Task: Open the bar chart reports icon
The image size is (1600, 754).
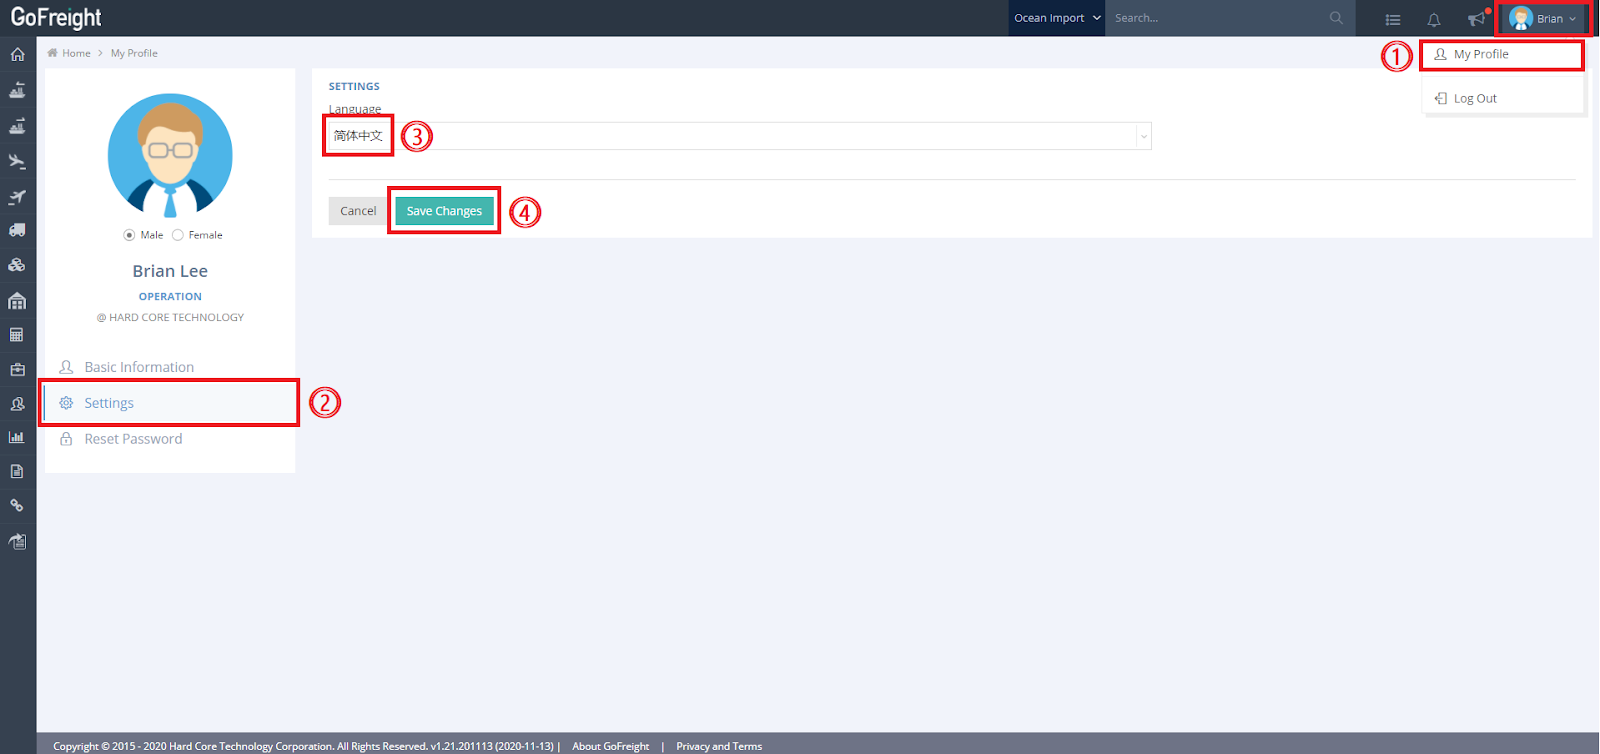Action: point(17,437)
